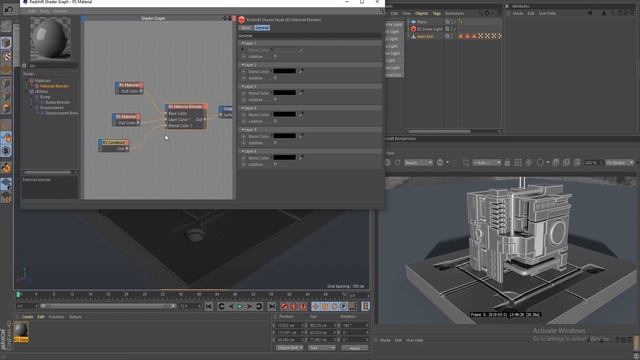Click the keyframe selection red question button
The width and height of the screenshot is (640, 360).
pyautogui.click(x=303, y=306)
